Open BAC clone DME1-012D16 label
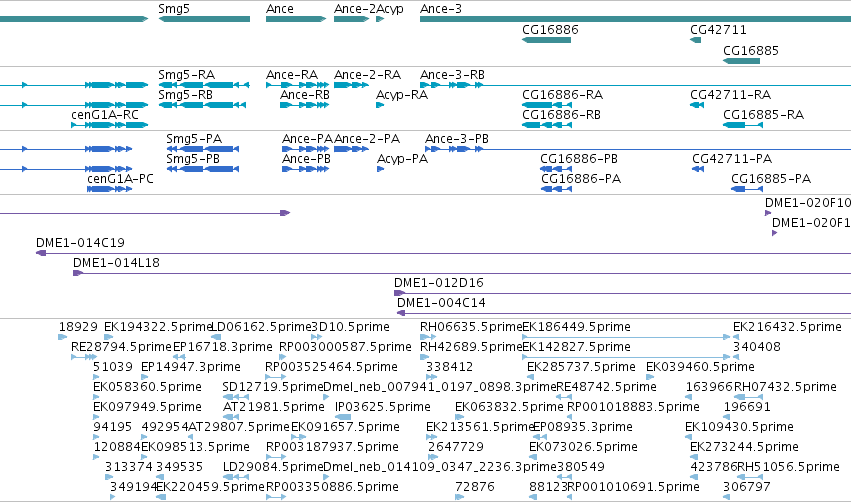This screenshot has width=851, height=502. 439,283
